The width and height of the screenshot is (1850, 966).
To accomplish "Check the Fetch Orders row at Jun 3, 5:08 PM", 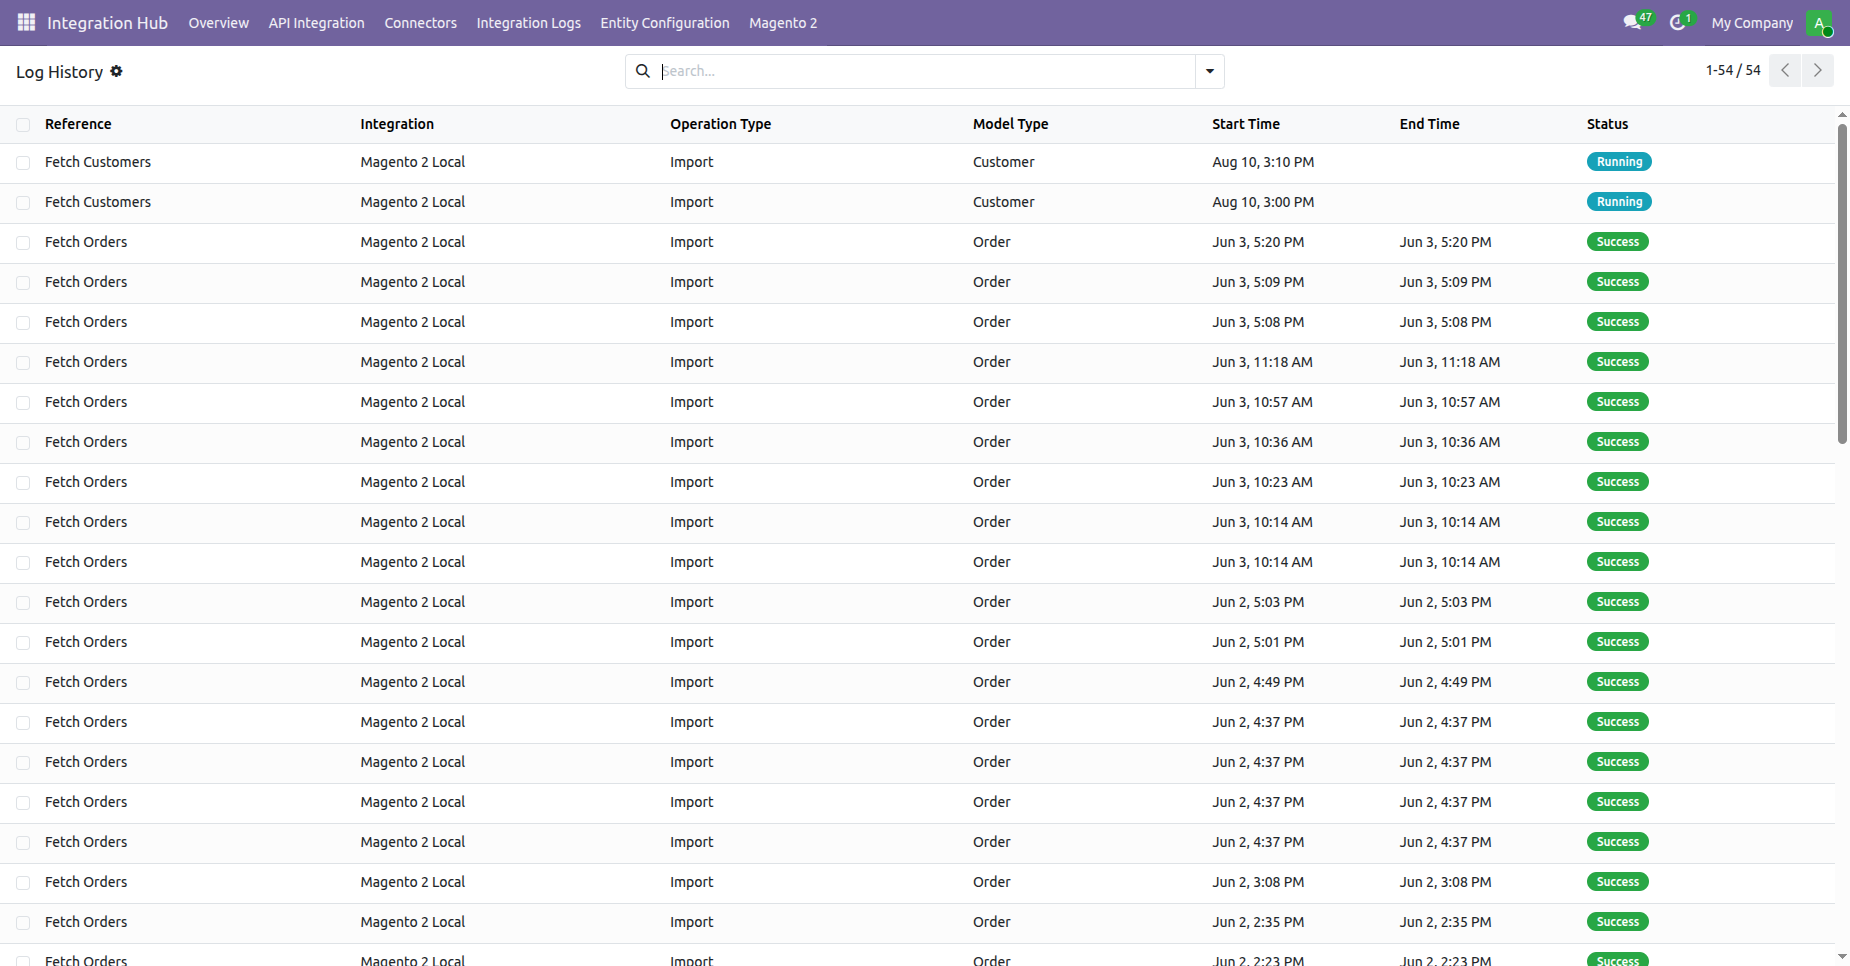I will click(23, 323).
